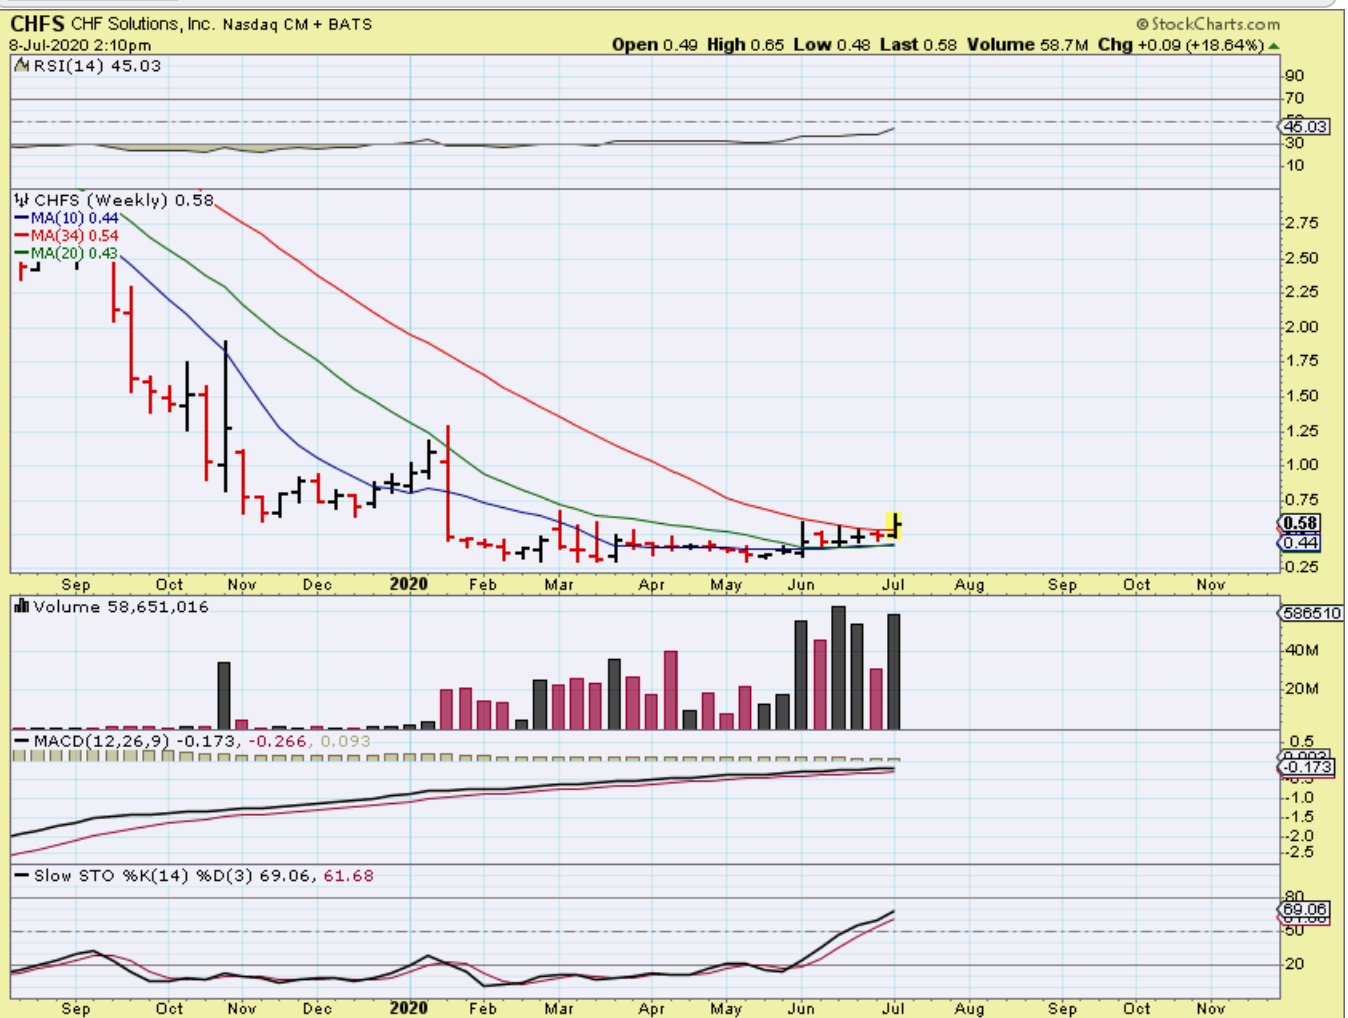The width and height of the screenshot is (1348, 1018).
Task: Click the 0.44 moving average tag on the price axis
Action: (x=1300, y=542)
